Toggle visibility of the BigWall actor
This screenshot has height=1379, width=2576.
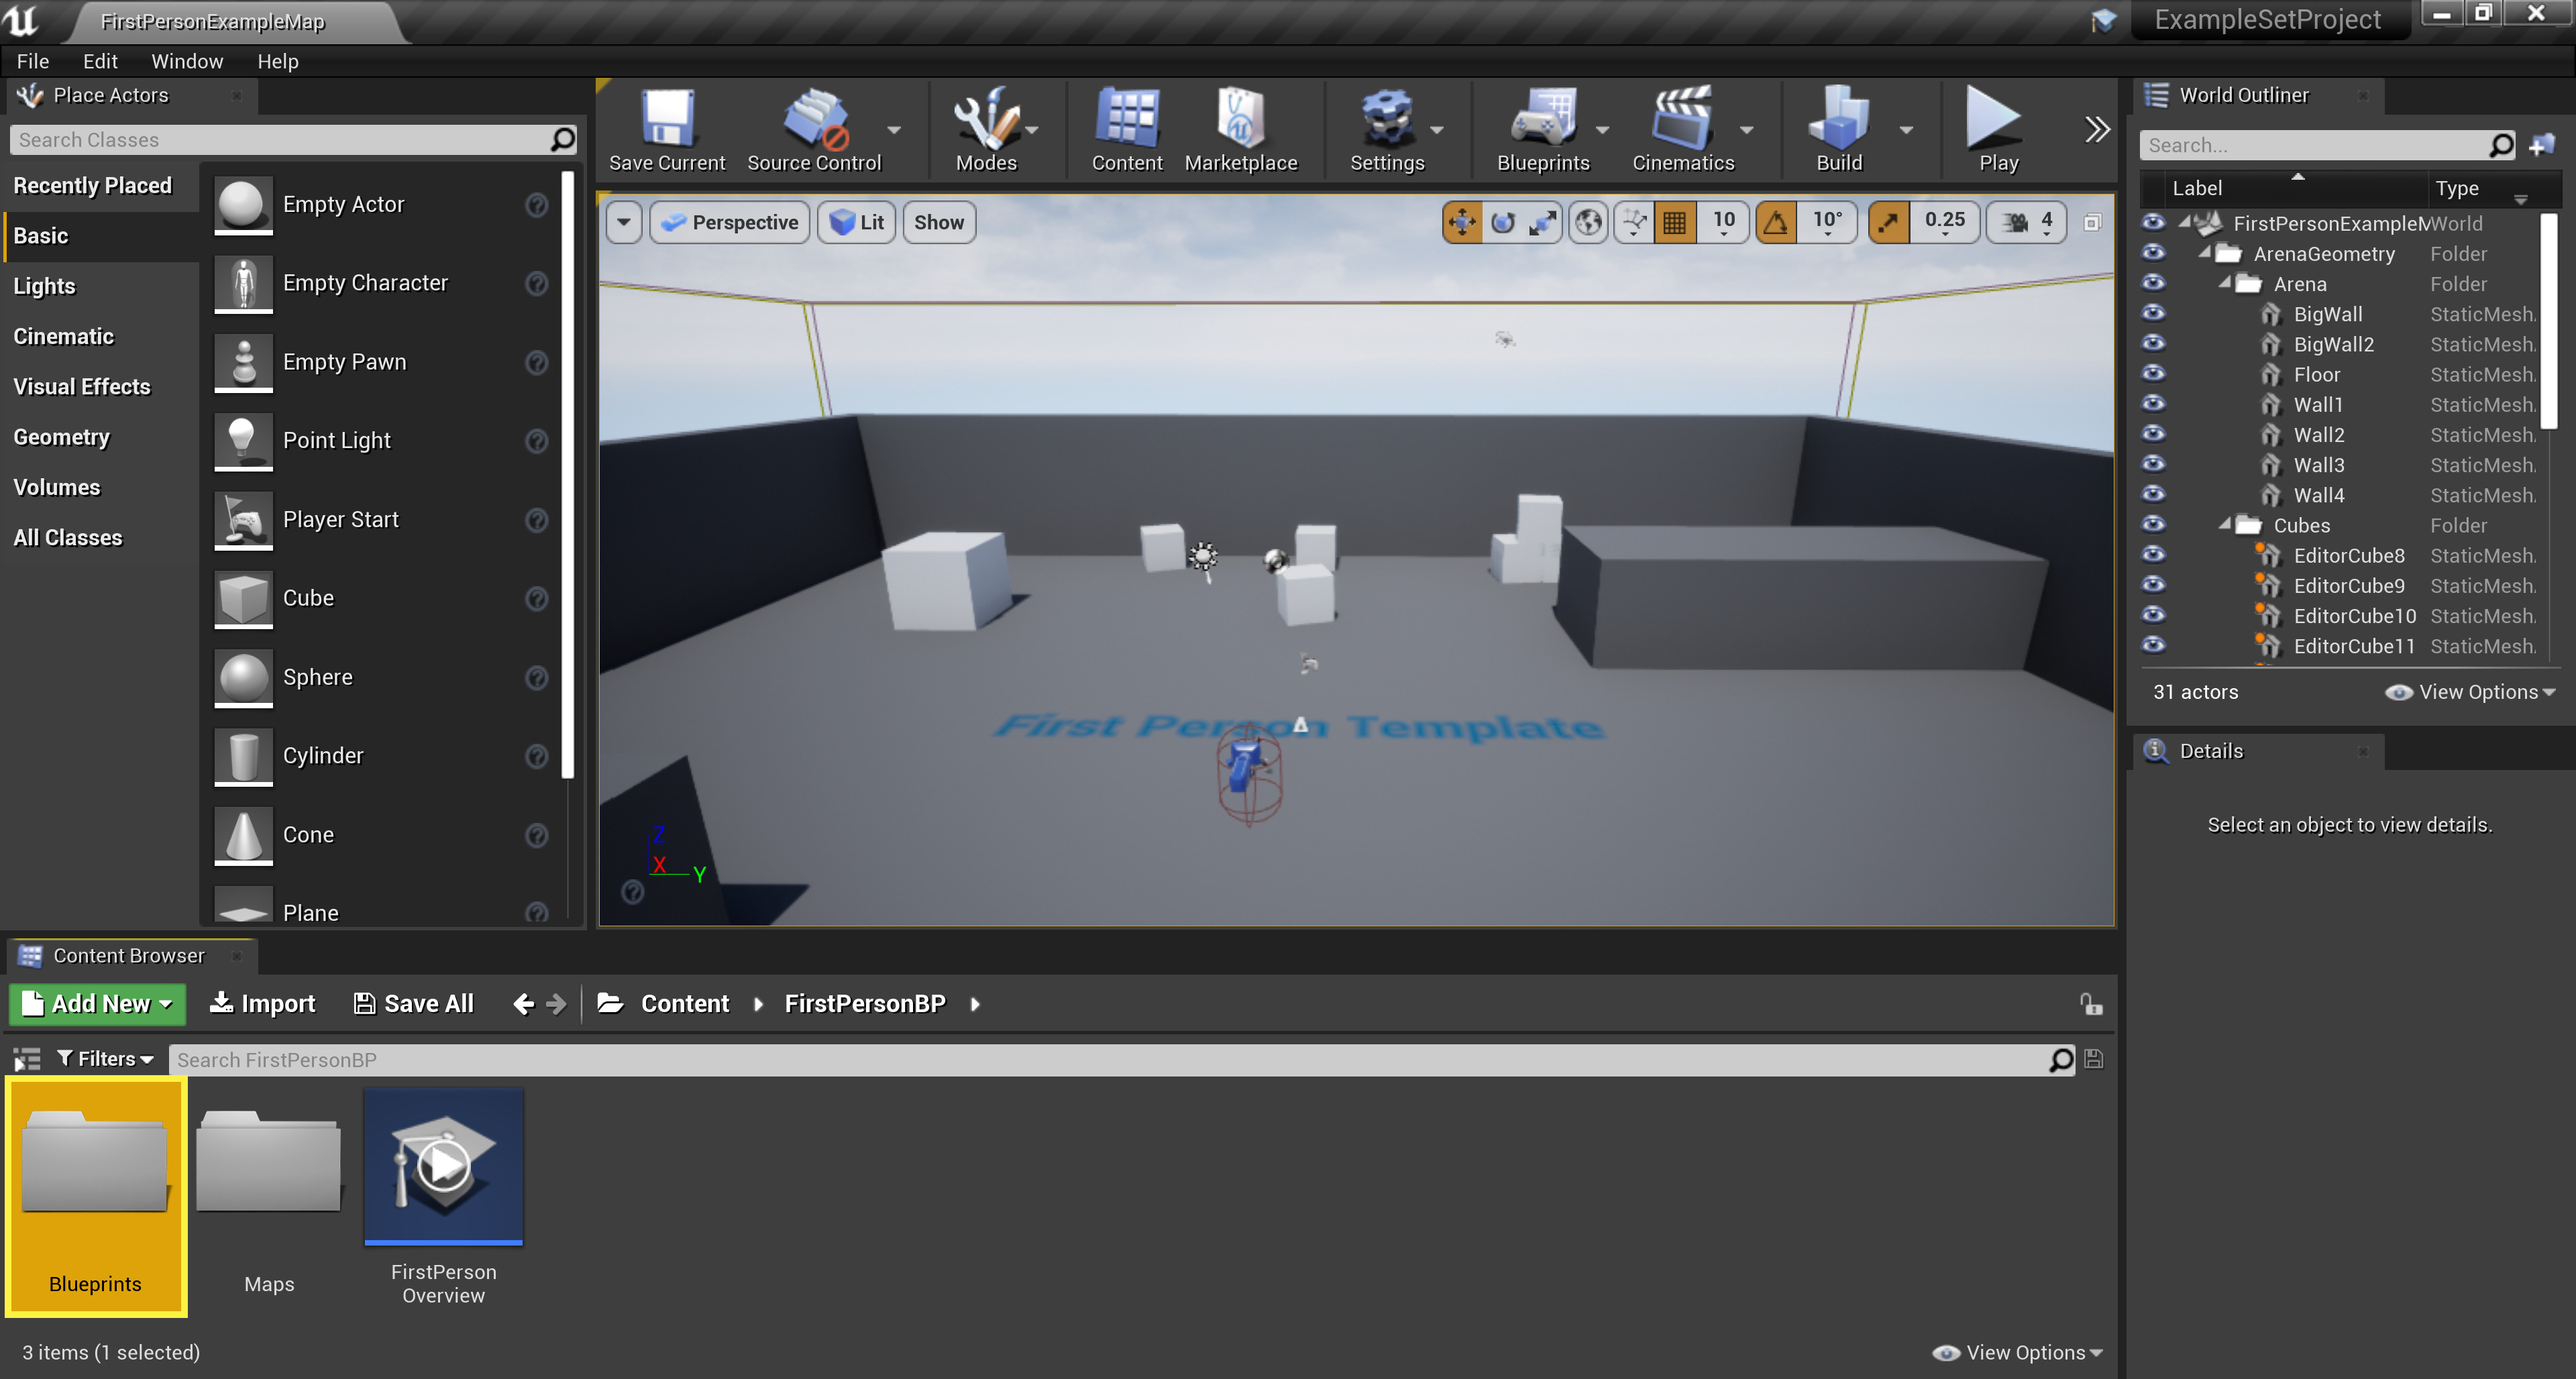click(x=2153, y=314)
